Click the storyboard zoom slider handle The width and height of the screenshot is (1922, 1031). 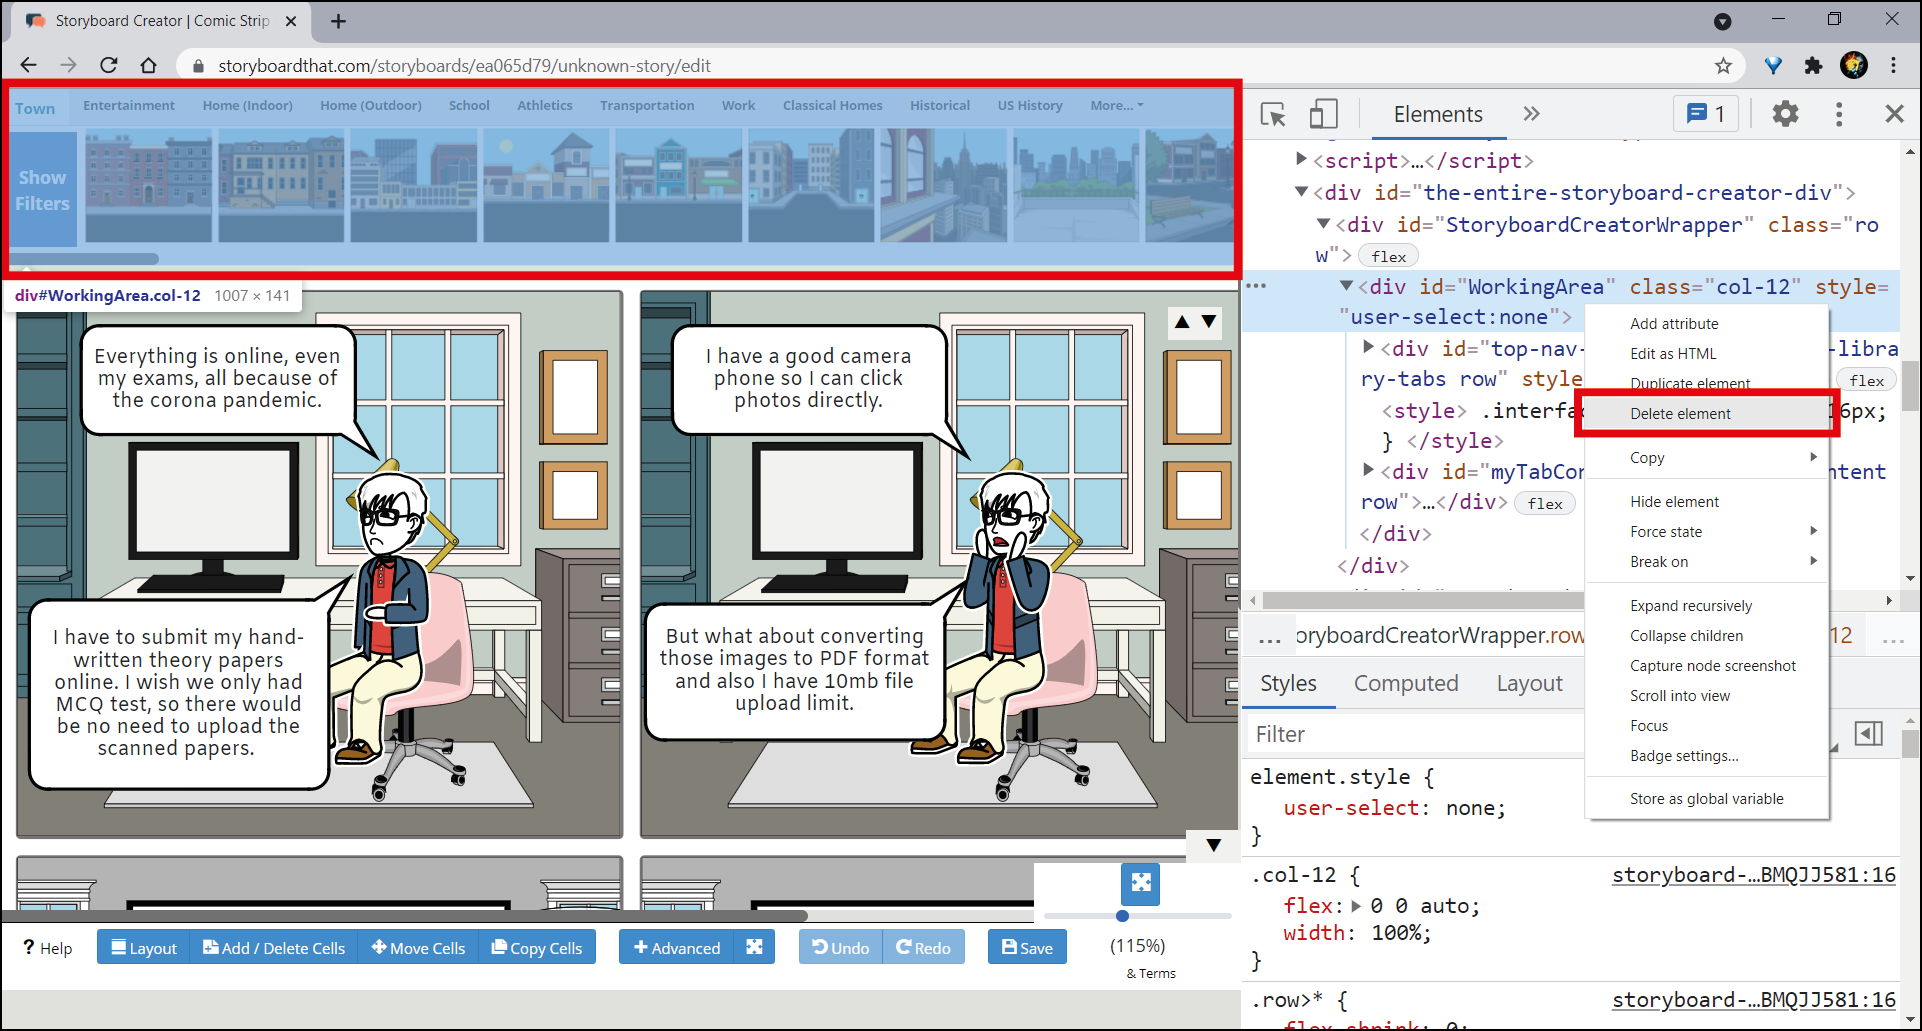(1122, 916)
